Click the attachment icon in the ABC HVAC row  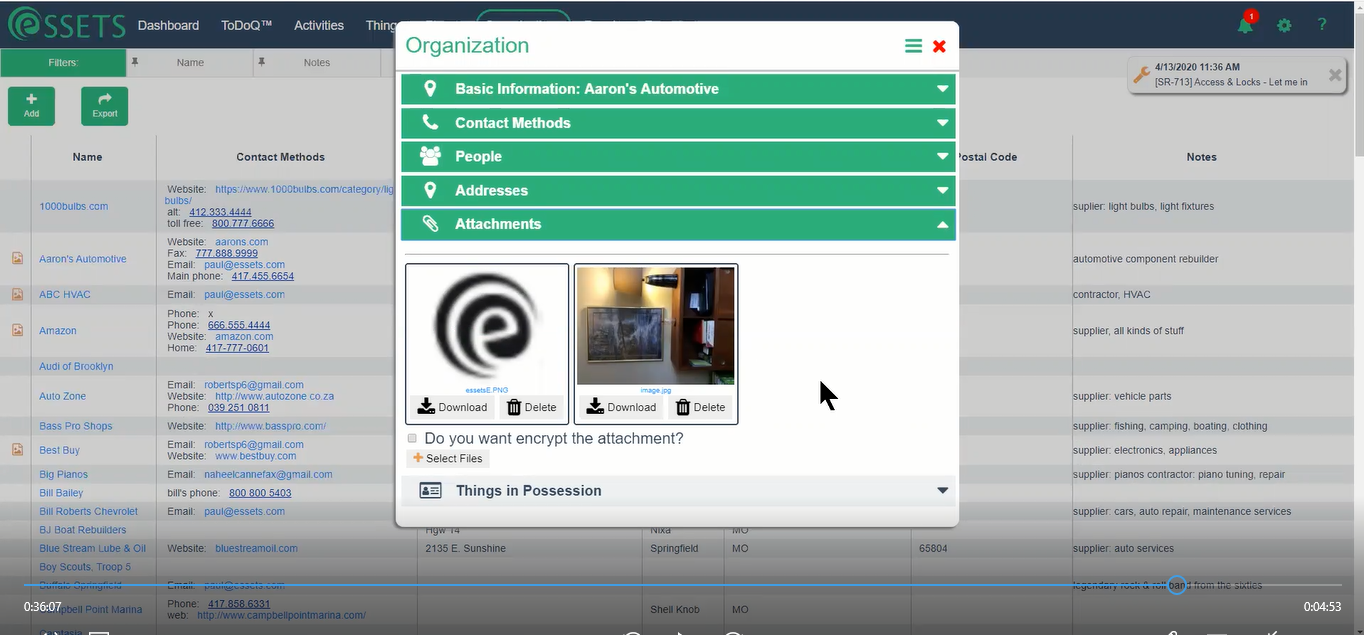click(x=17, y=295)
